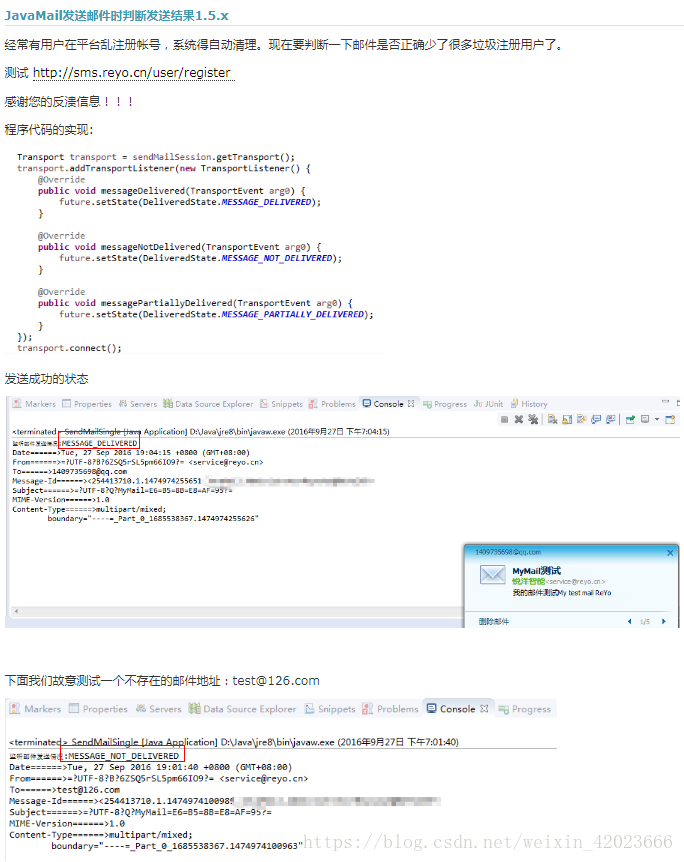Click MIME-Version line in second console
Viewport: 684px width, 862px height.
[67, 824]
